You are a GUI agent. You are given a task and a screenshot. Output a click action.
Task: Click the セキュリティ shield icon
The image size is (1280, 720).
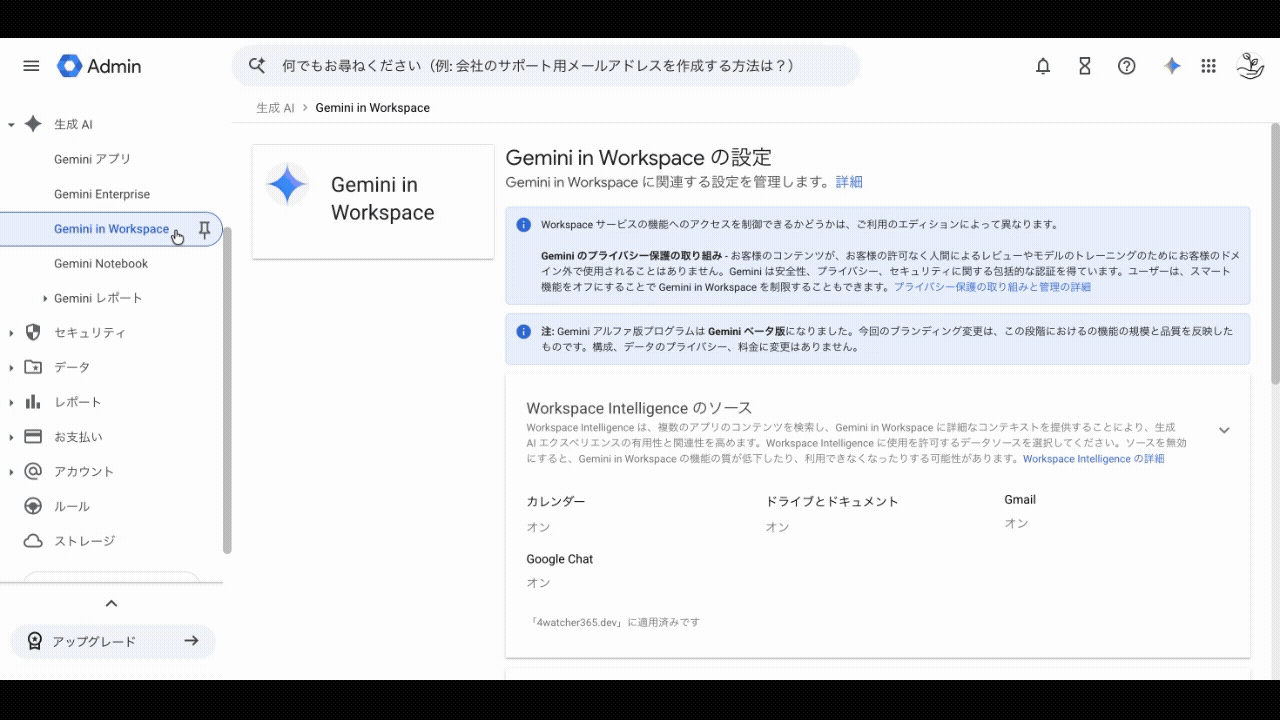(x=33, y=332)
